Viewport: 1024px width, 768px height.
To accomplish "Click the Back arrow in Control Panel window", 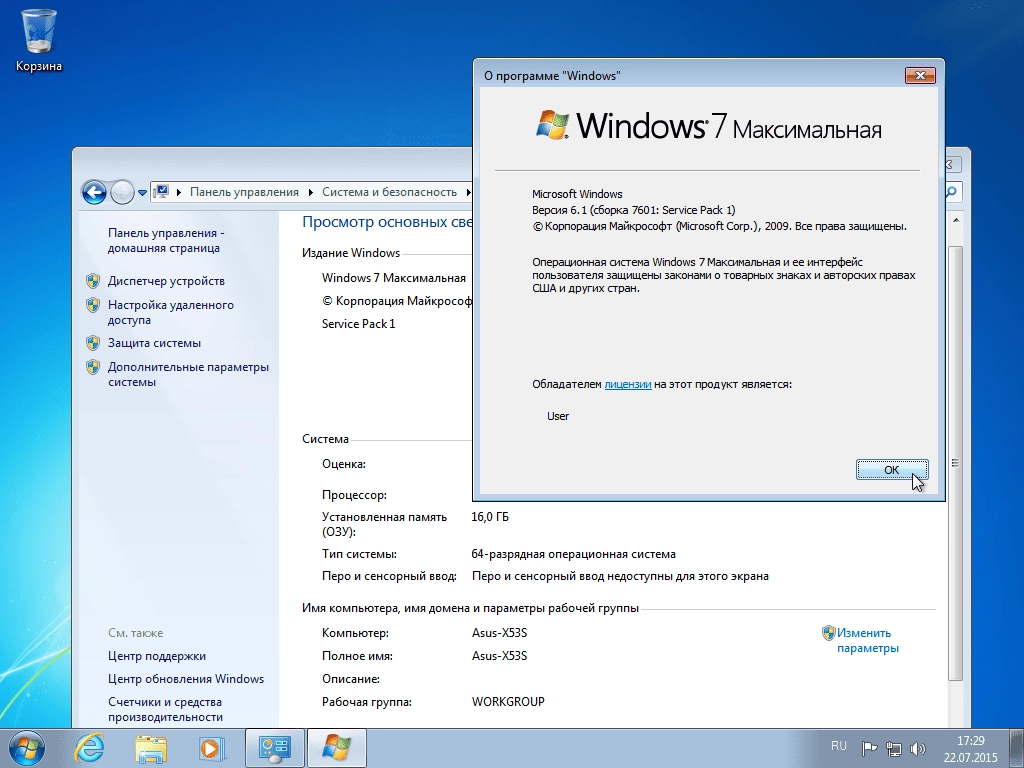I will point(94,193).
